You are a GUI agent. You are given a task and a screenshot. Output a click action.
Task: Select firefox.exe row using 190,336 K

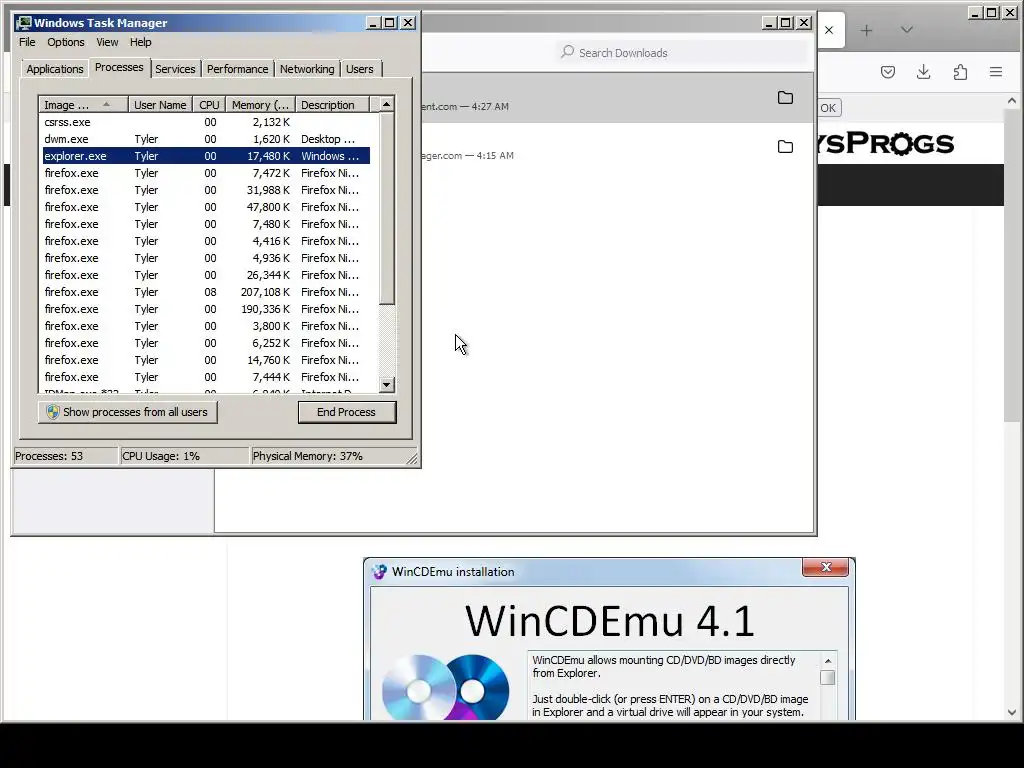(206, 309)
